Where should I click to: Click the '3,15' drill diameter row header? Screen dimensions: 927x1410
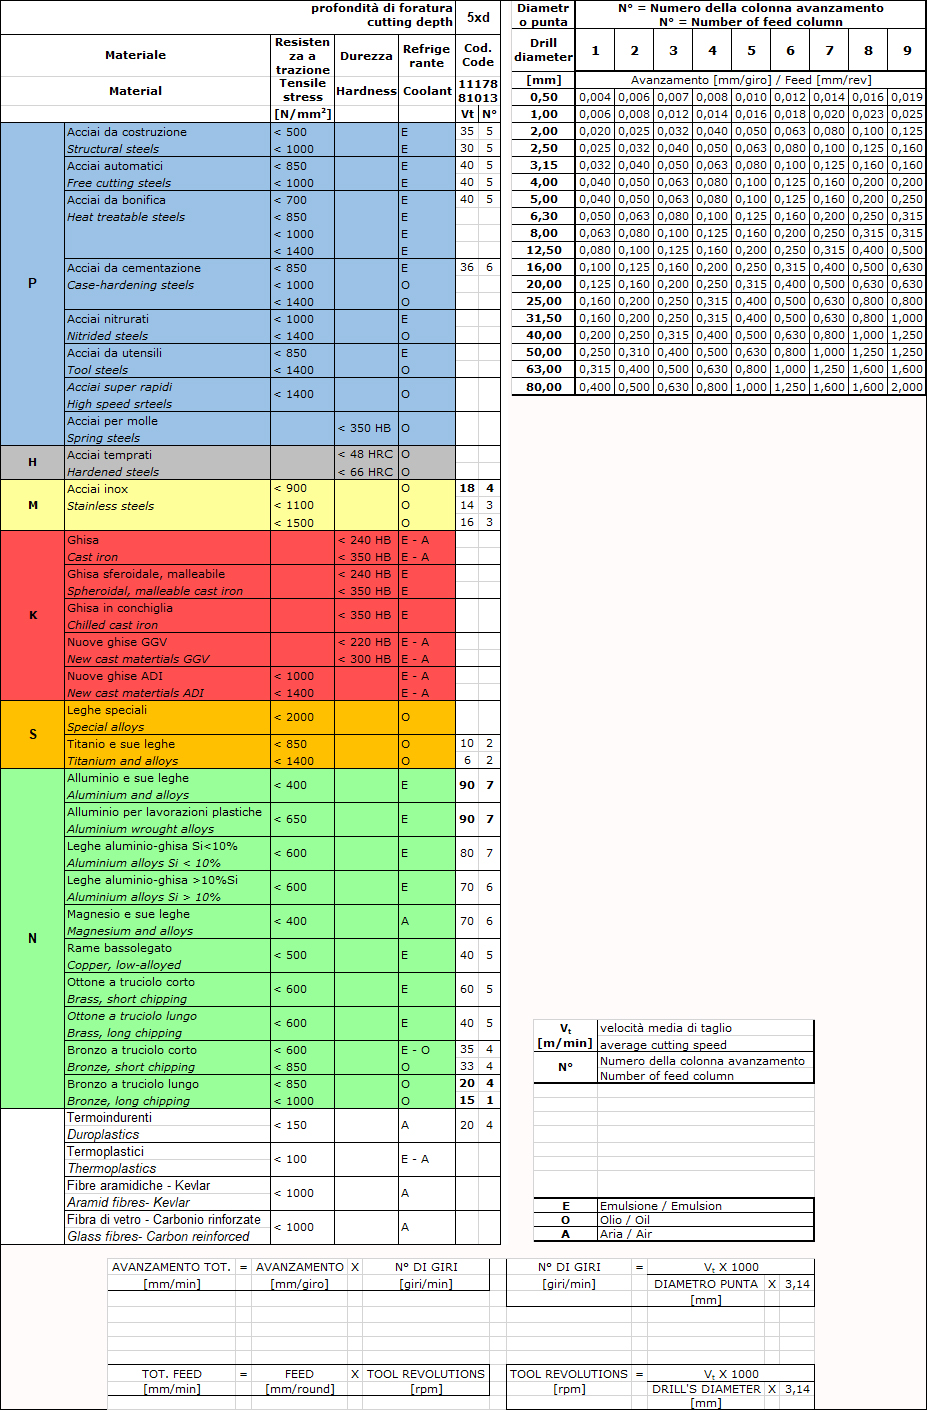coord(544,166)
